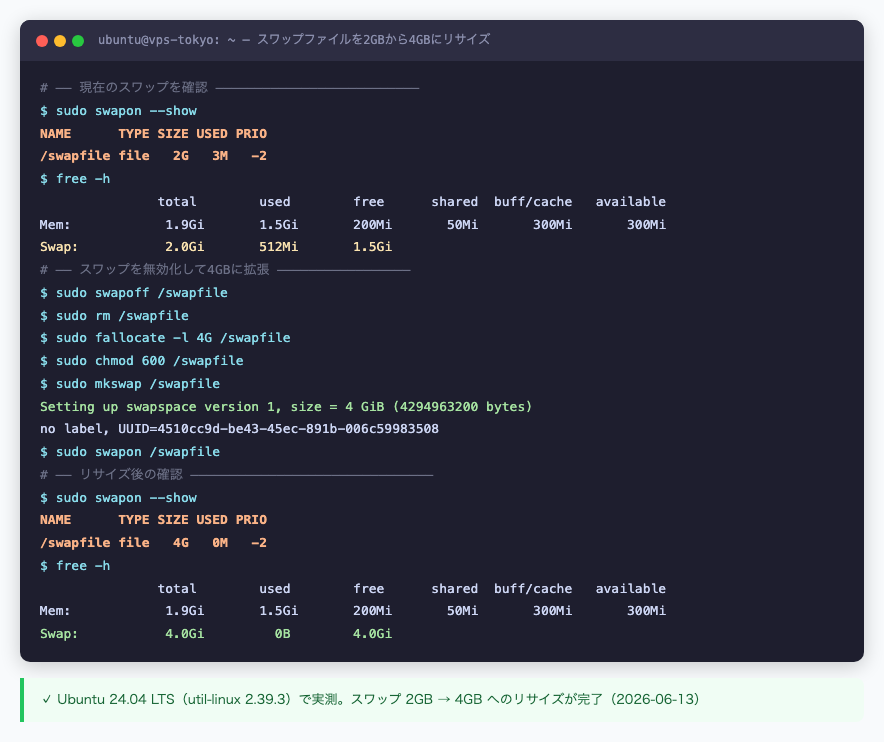Click the no label, UUID=4510cc9d line
Viewport: 884px width, 742px height.
pos(239,429)
